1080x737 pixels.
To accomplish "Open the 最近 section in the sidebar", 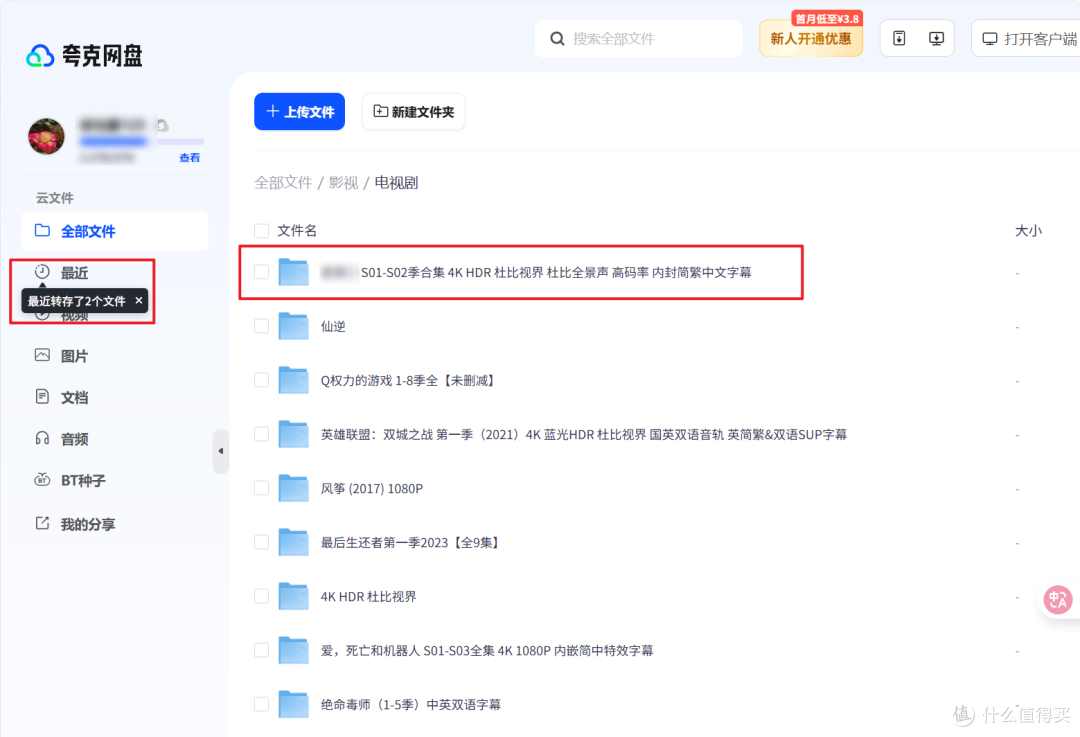I will (x=74, y=273).
